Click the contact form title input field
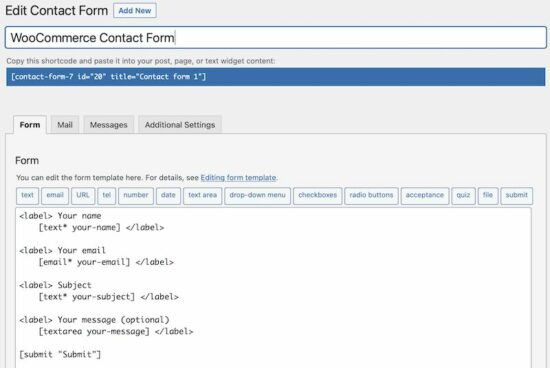550x368 pixels. [x=275, y=38]
